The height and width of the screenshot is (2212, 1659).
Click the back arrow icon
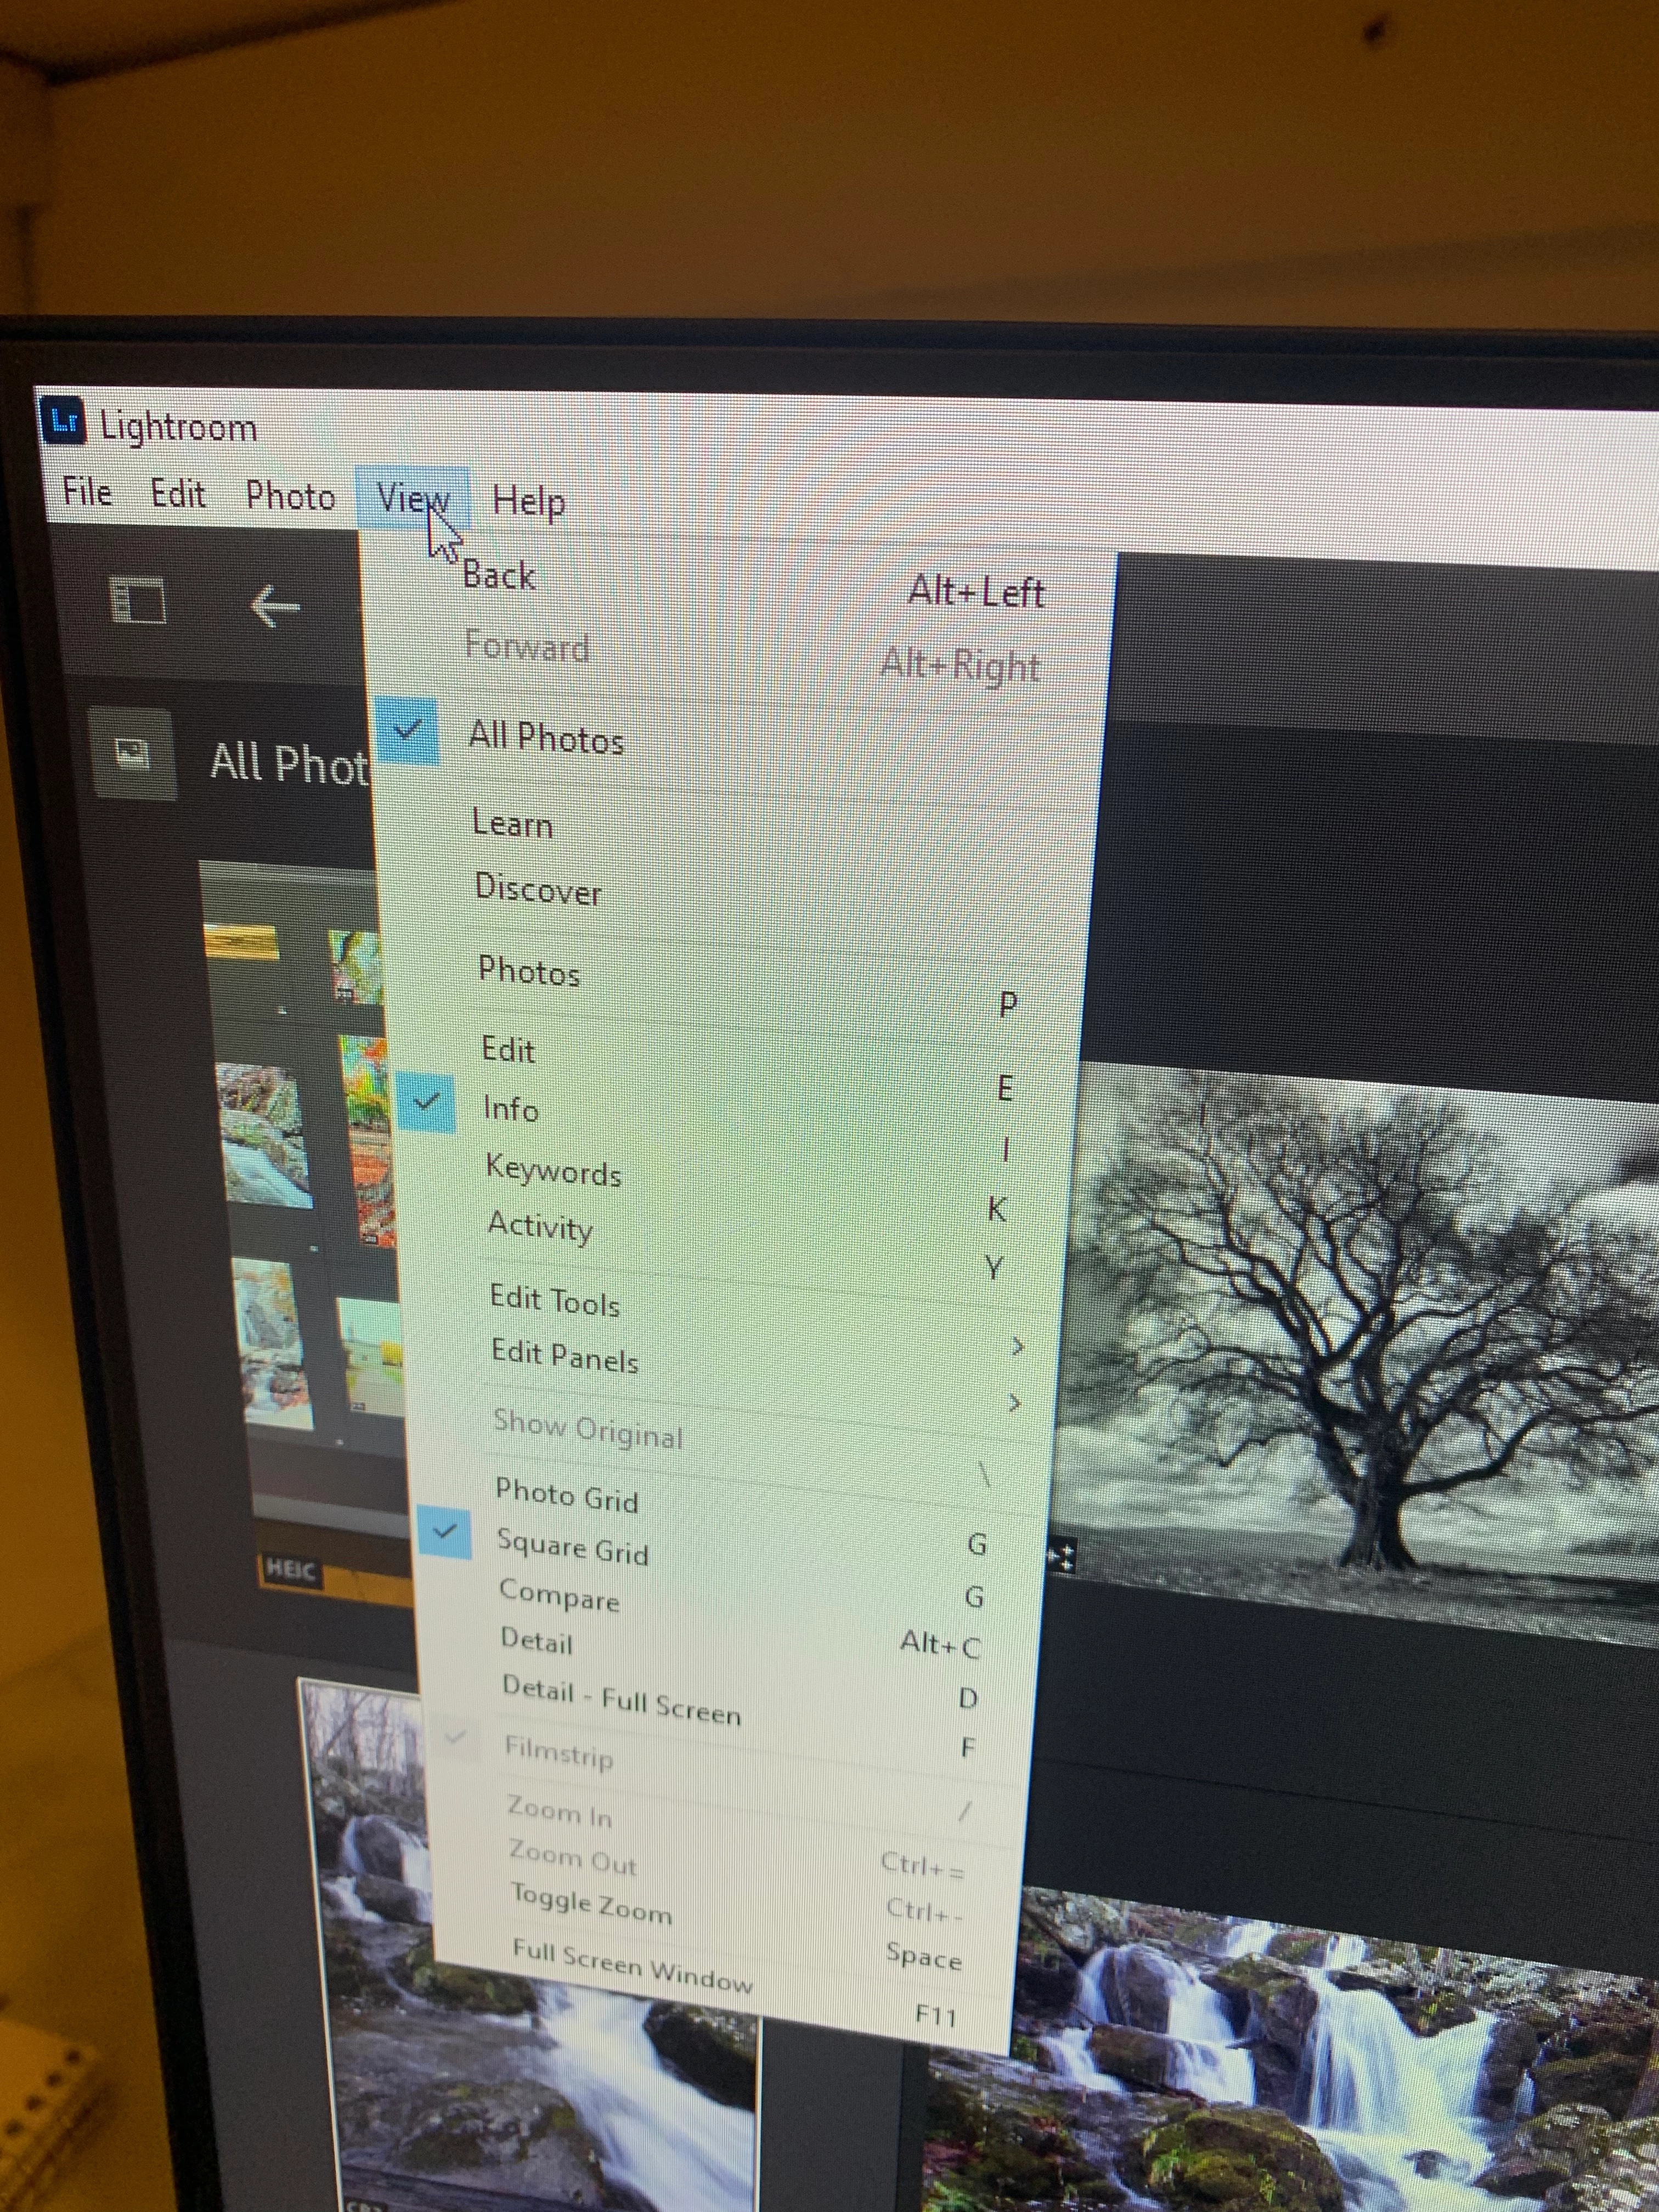274,606
